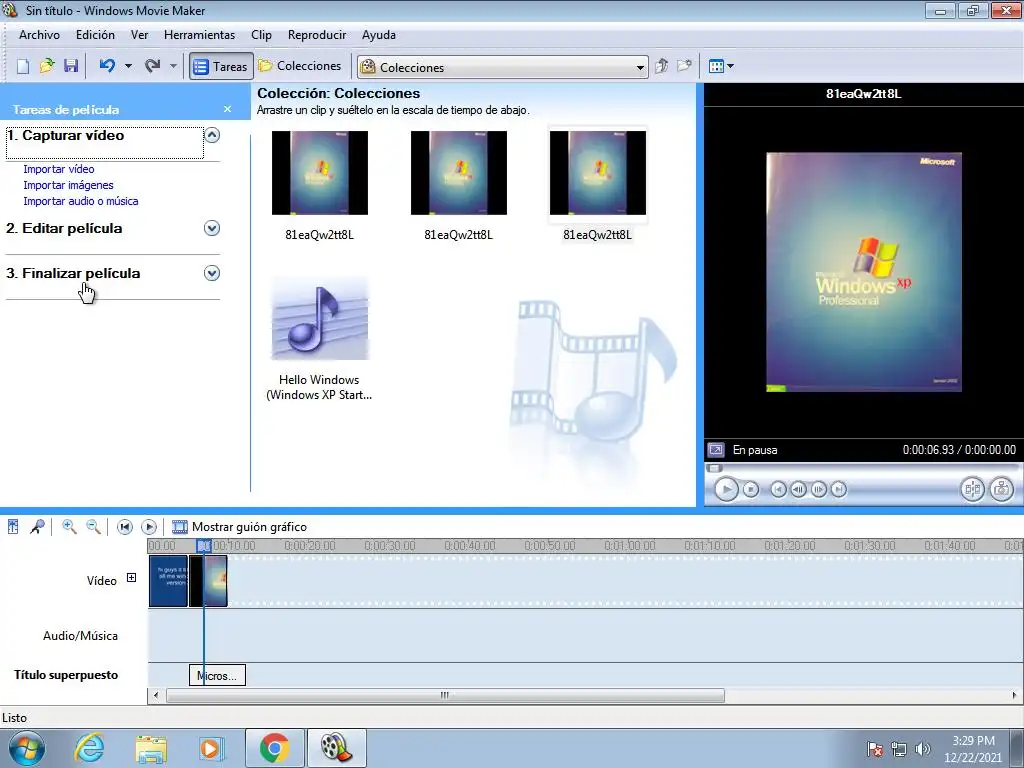This screenshot has height=768, width=1024.
Task: Open the Herramientas menu
Action: pos(199,35)
